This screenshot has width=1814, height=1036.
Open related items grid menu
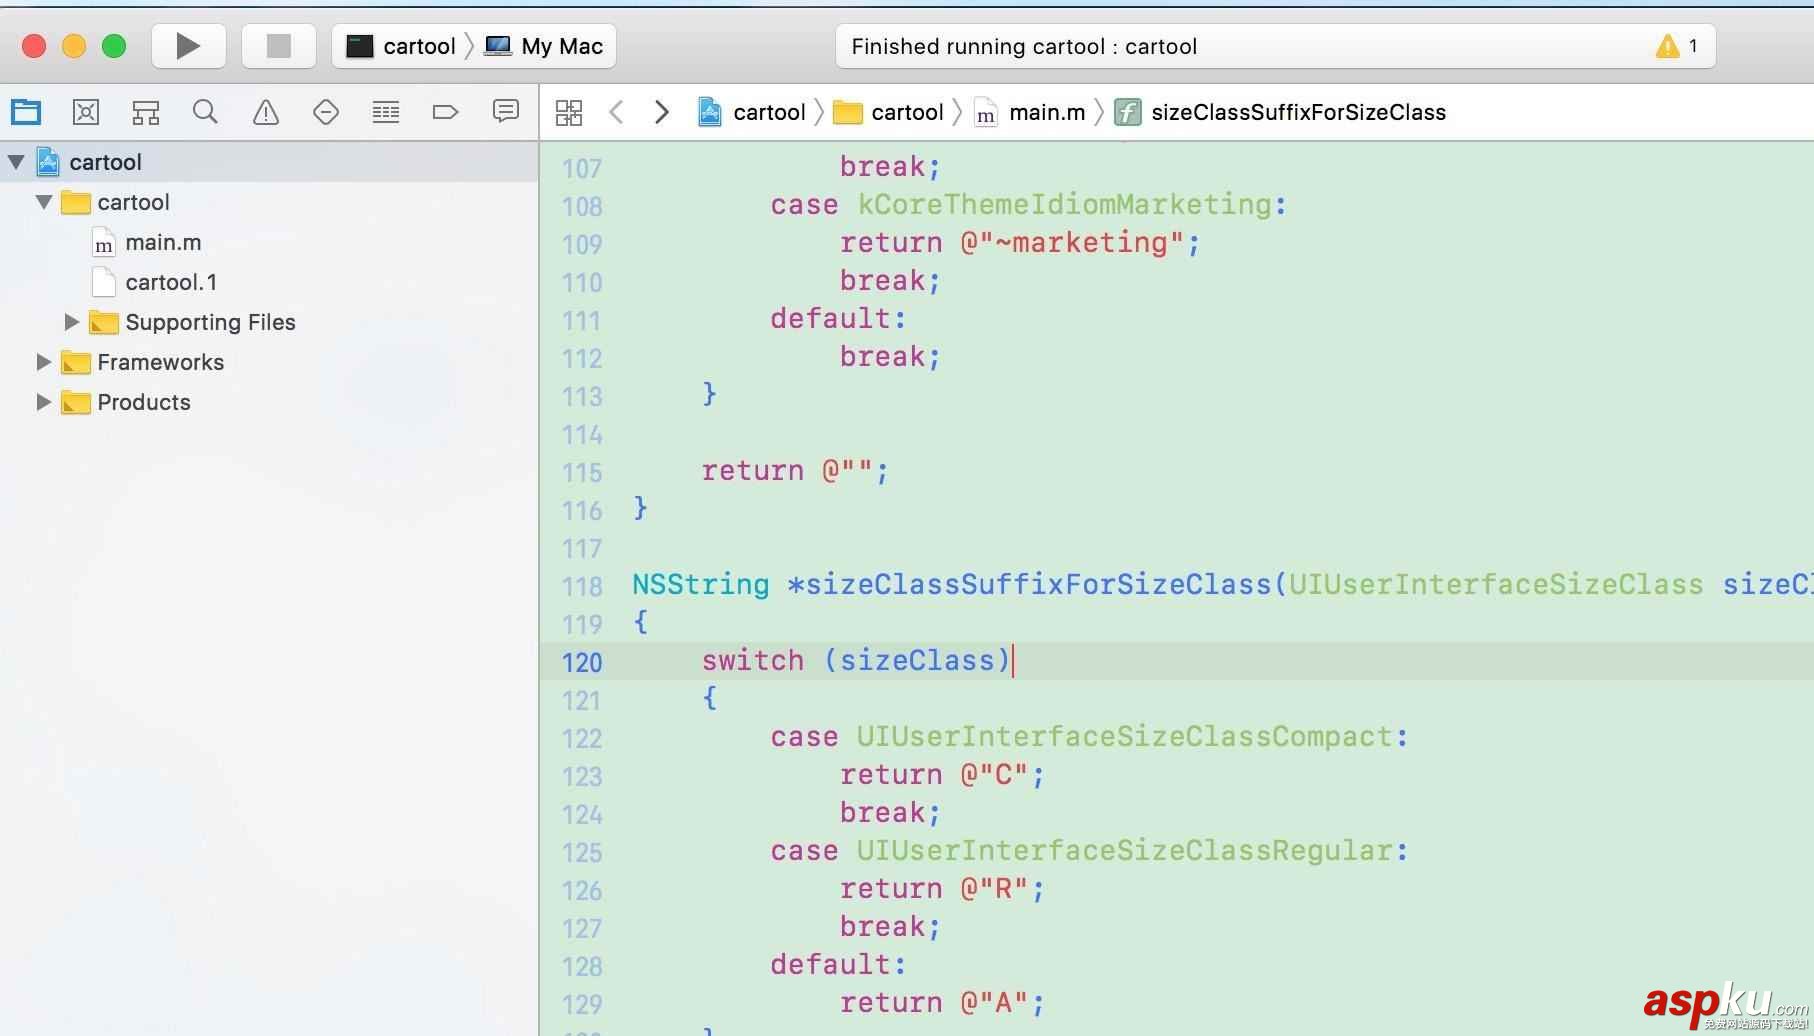click(x=569, y=112)
